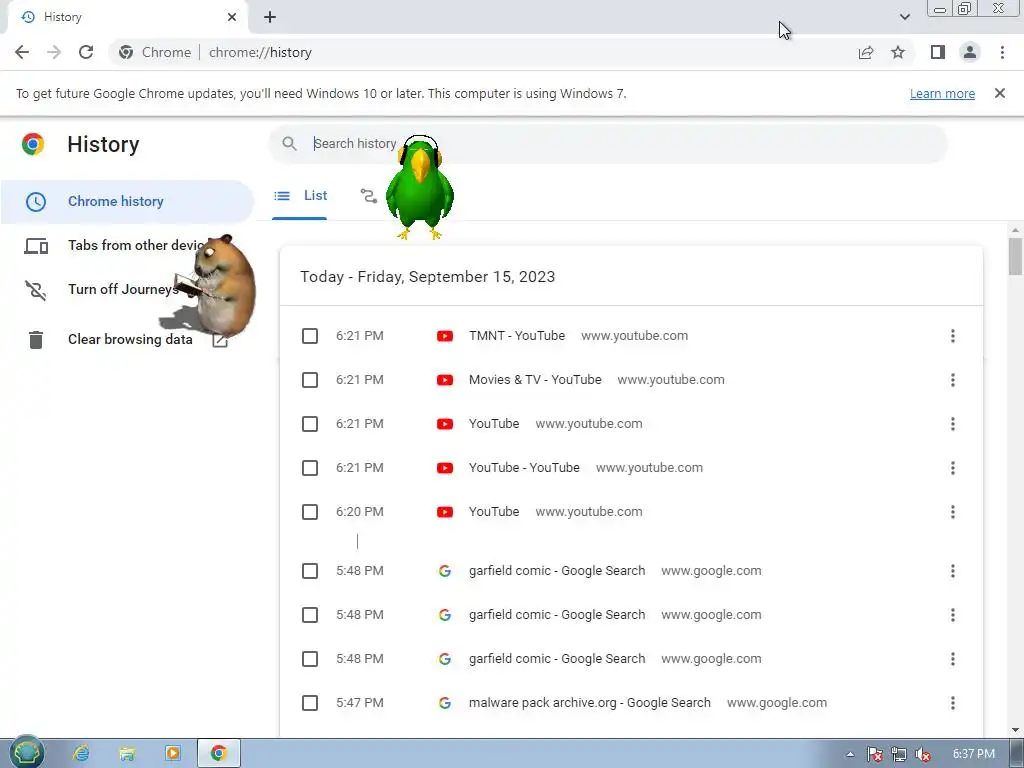
Task: Switch to the Journeys tab icon
Action: 368,196
